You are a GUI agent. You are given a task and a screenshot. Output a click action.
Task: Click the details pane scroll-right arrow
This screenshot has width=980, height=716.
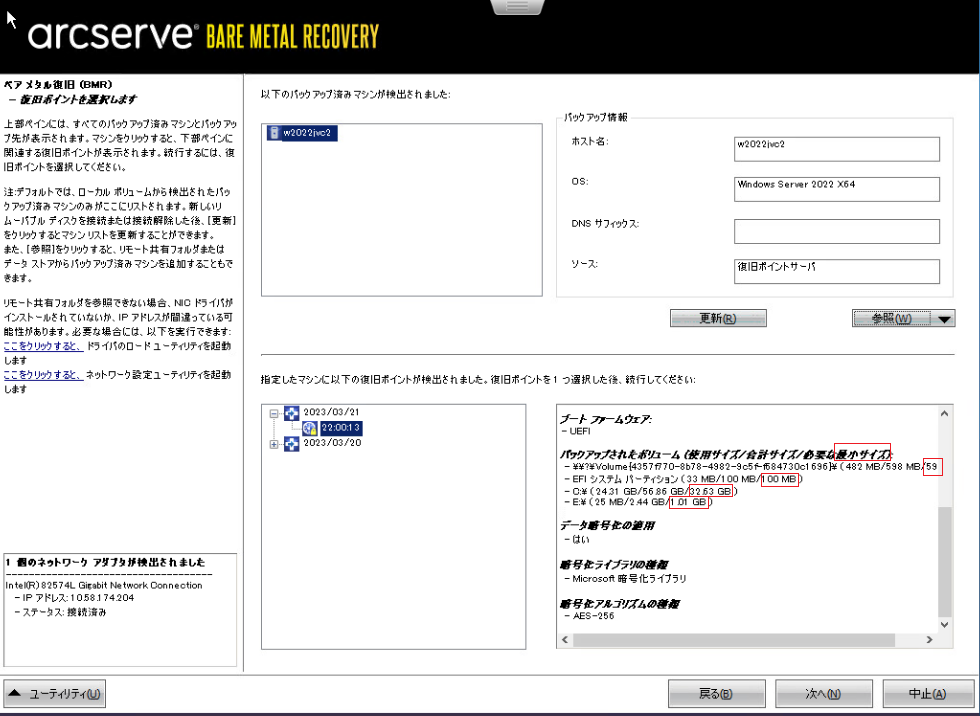[x=929, y=640]
